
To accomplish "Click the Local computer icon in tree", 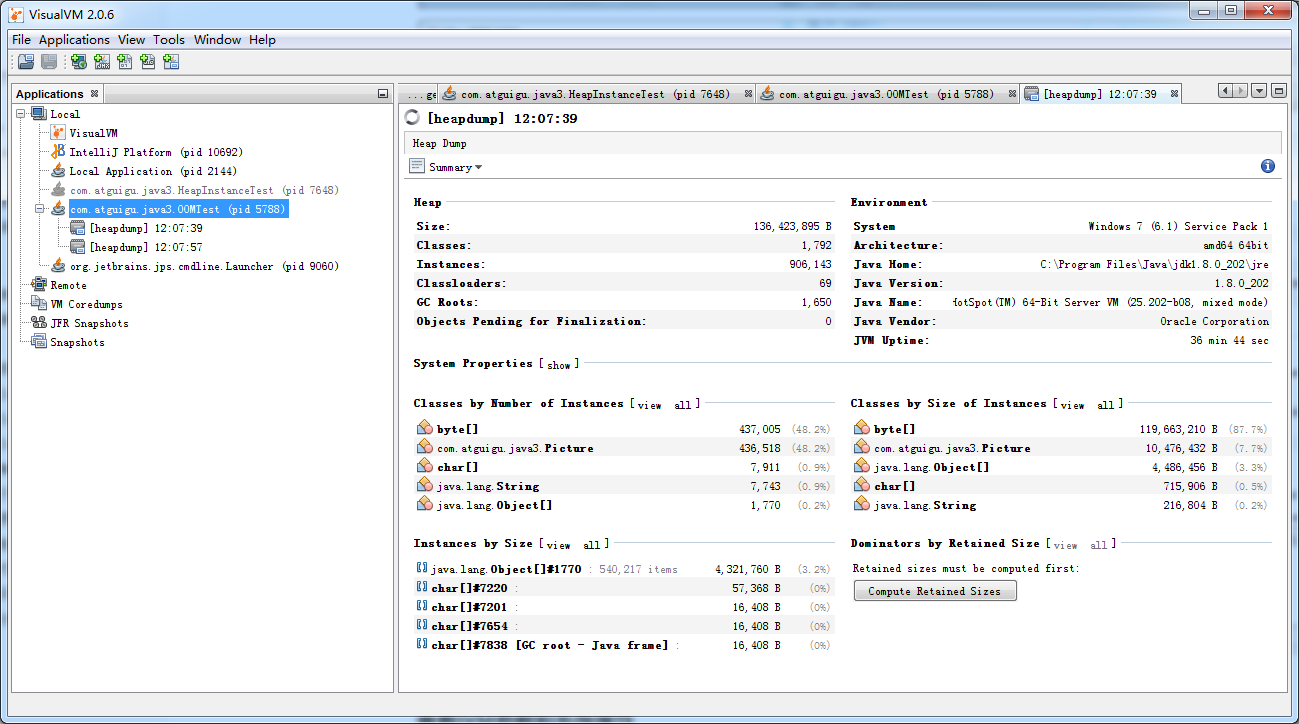I will click(39, 114).
